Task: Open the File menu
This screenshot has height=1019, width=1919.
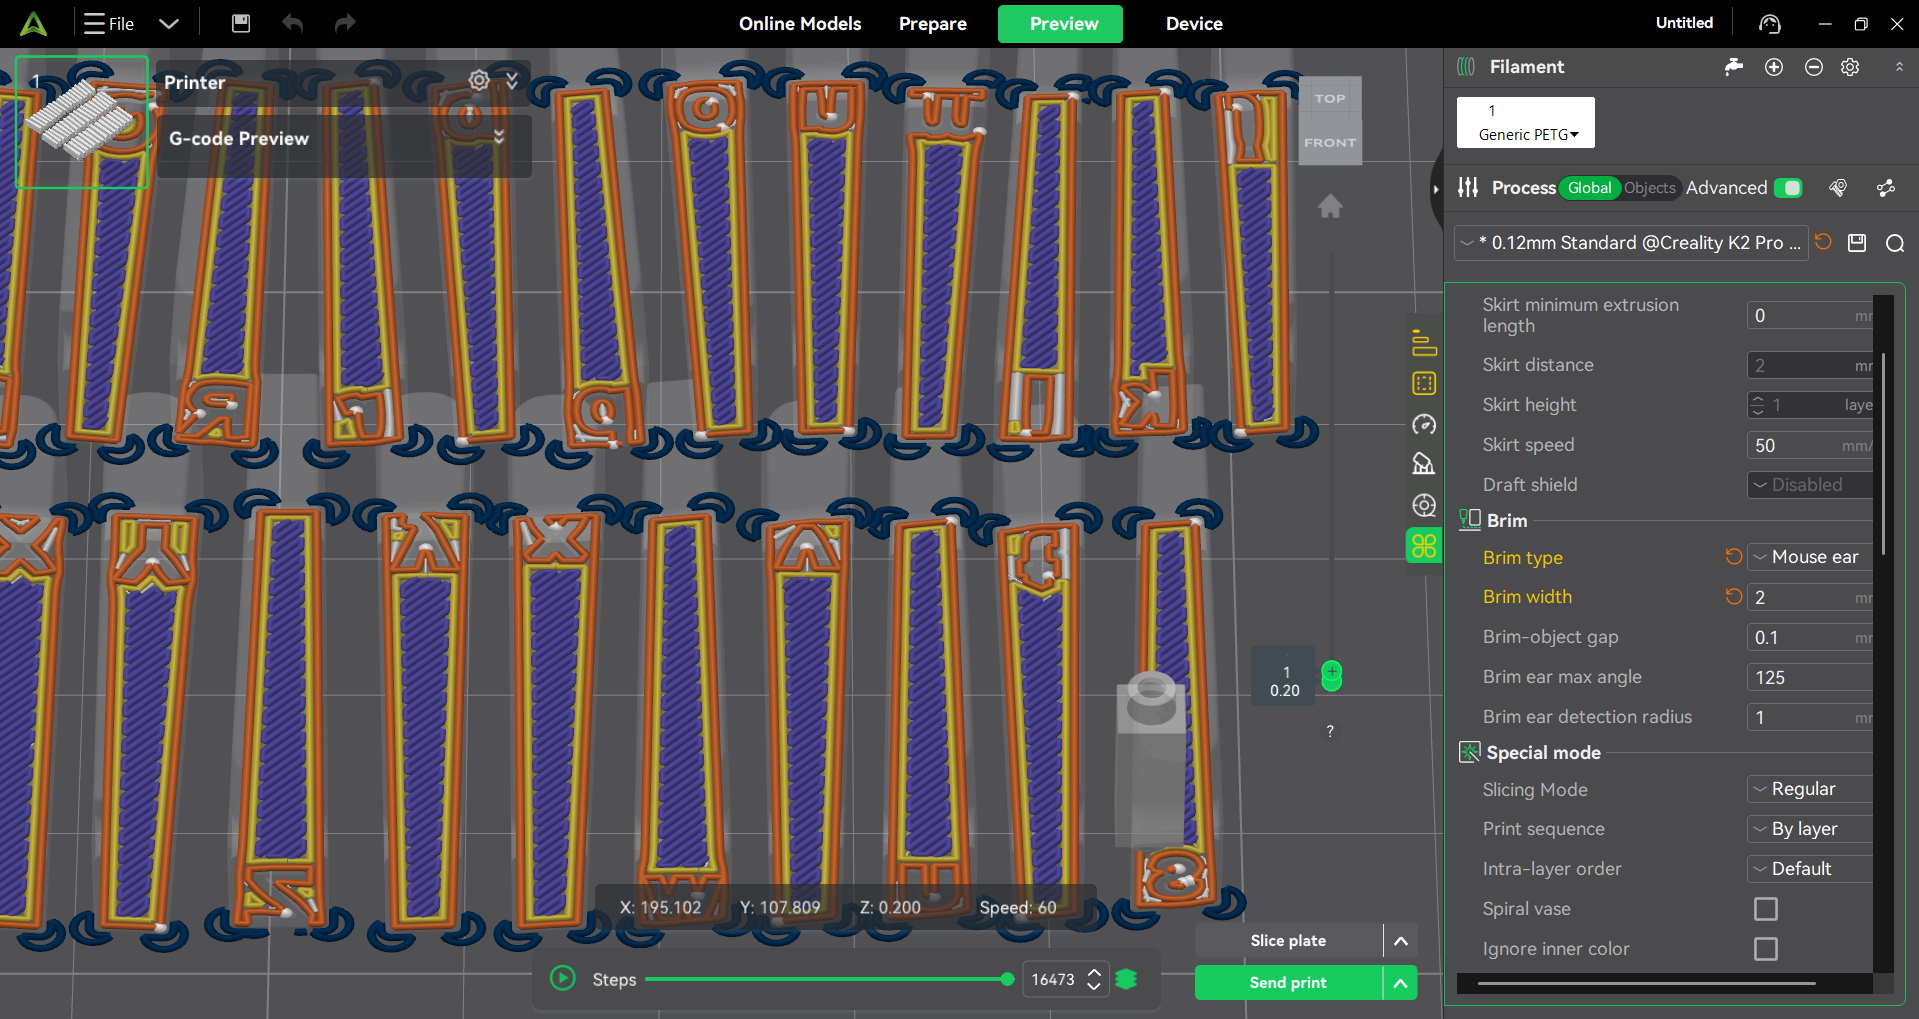Action: (x=109, y=23)
